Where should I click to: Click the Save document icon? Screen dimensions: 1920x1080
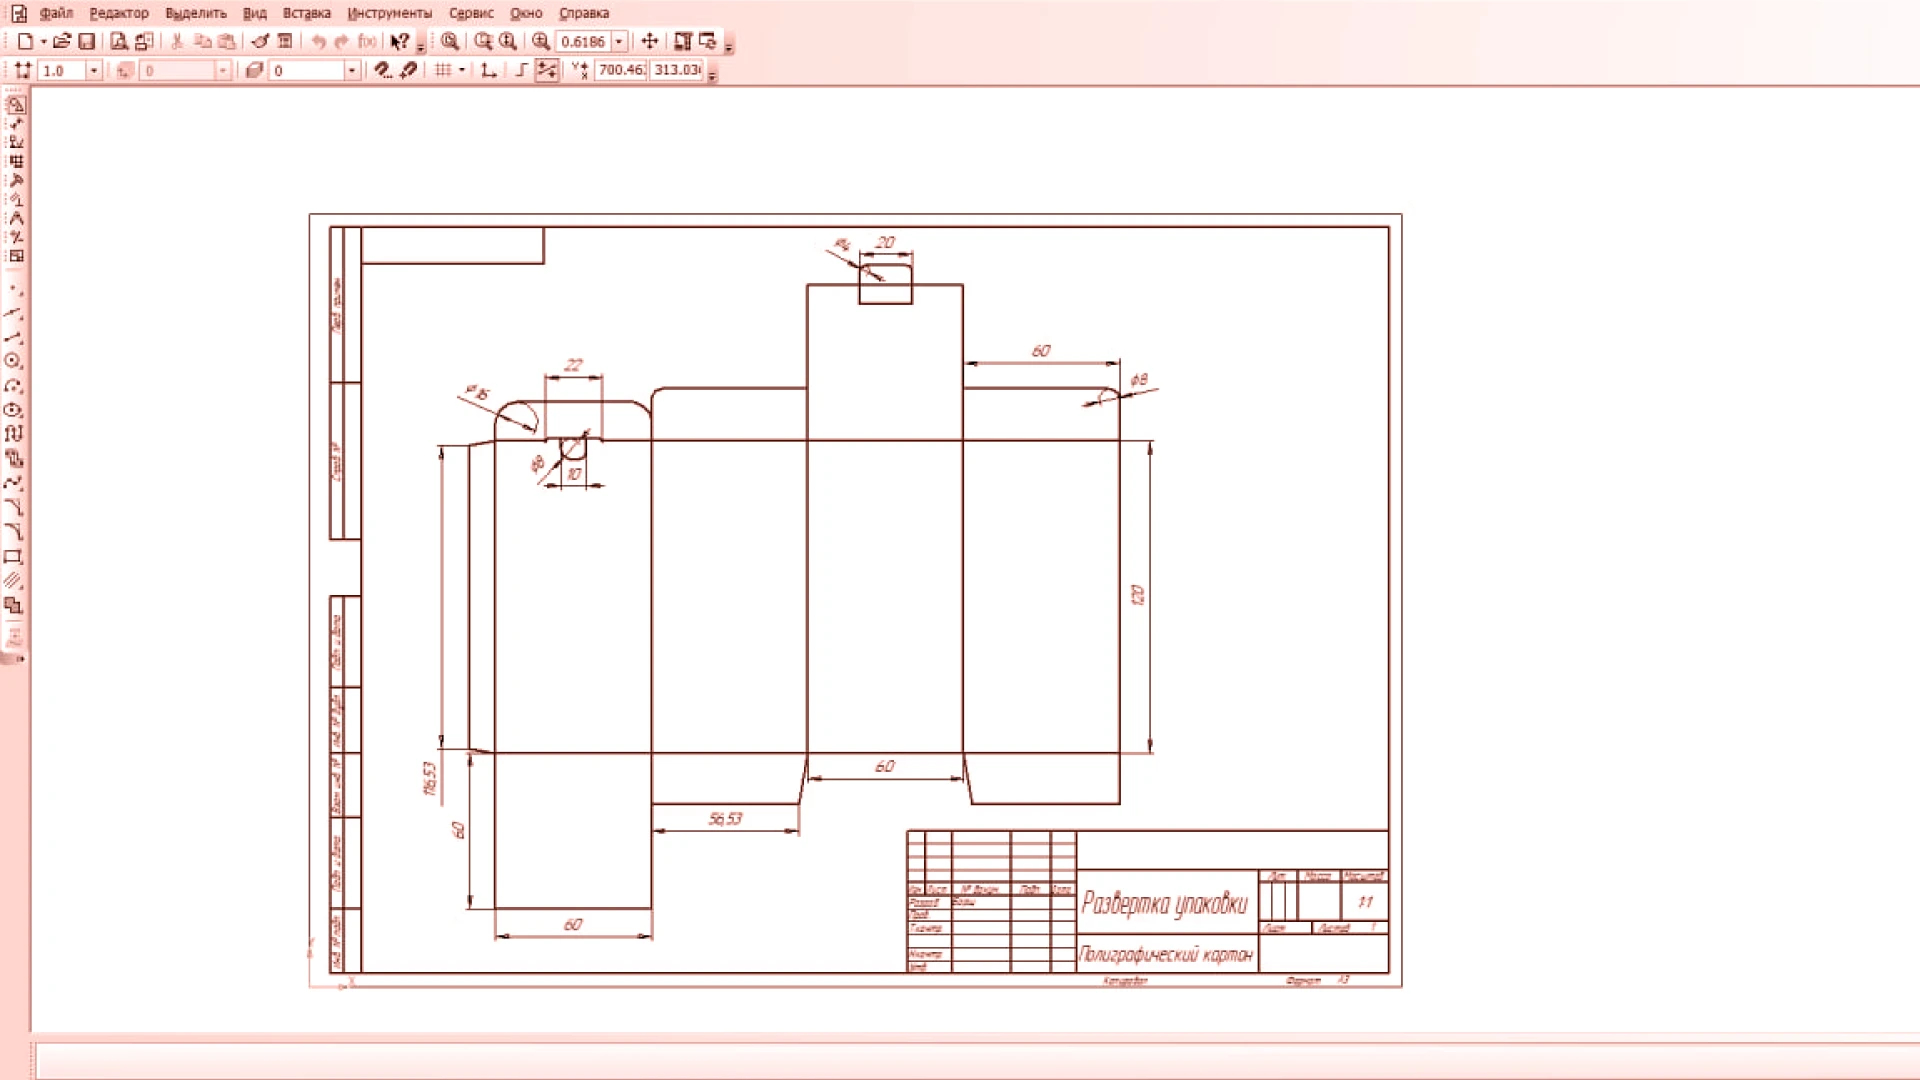coord(87,41)
